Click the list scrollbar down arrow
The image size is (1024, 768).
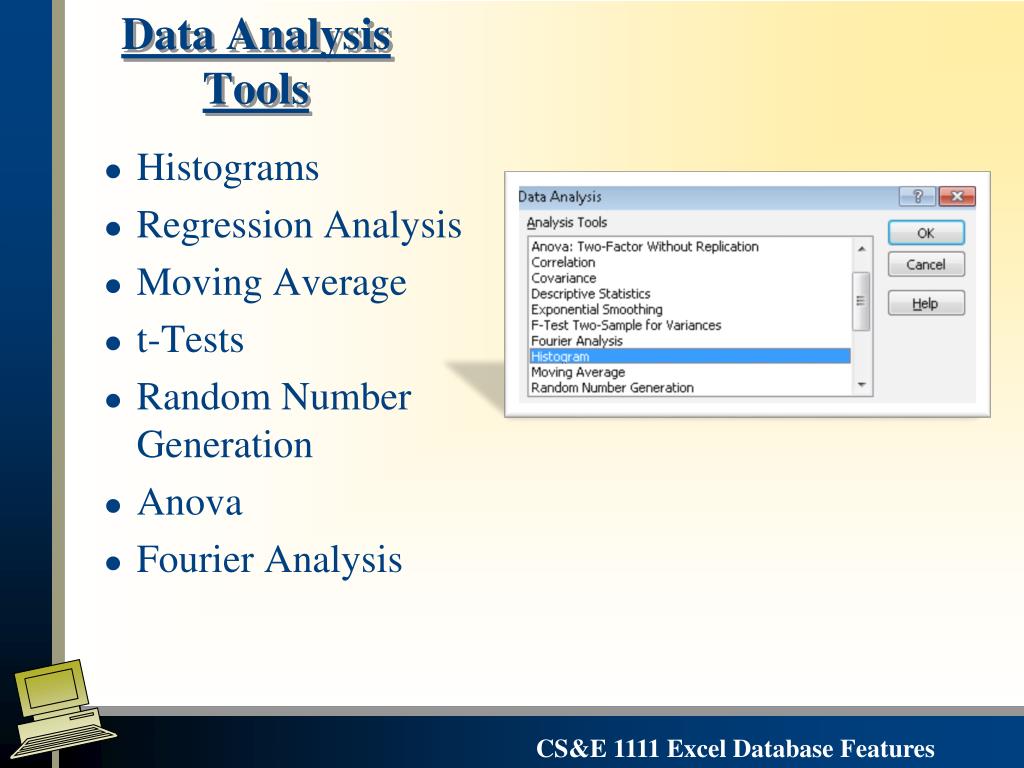[x=861, y=385]
